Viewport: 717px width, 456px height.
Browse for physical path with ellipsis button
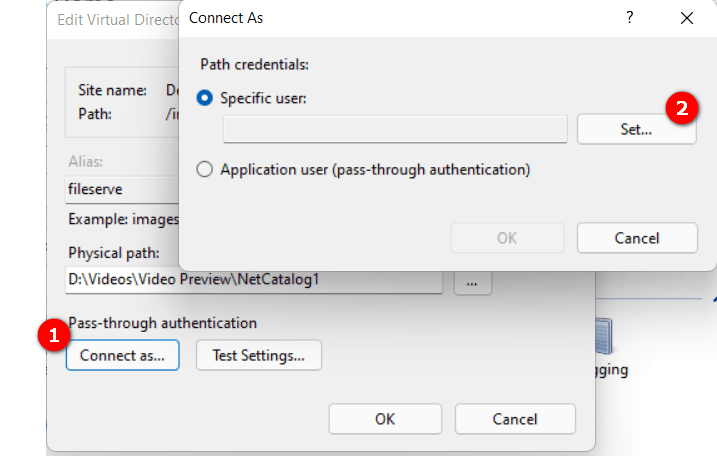click(472, 282)
